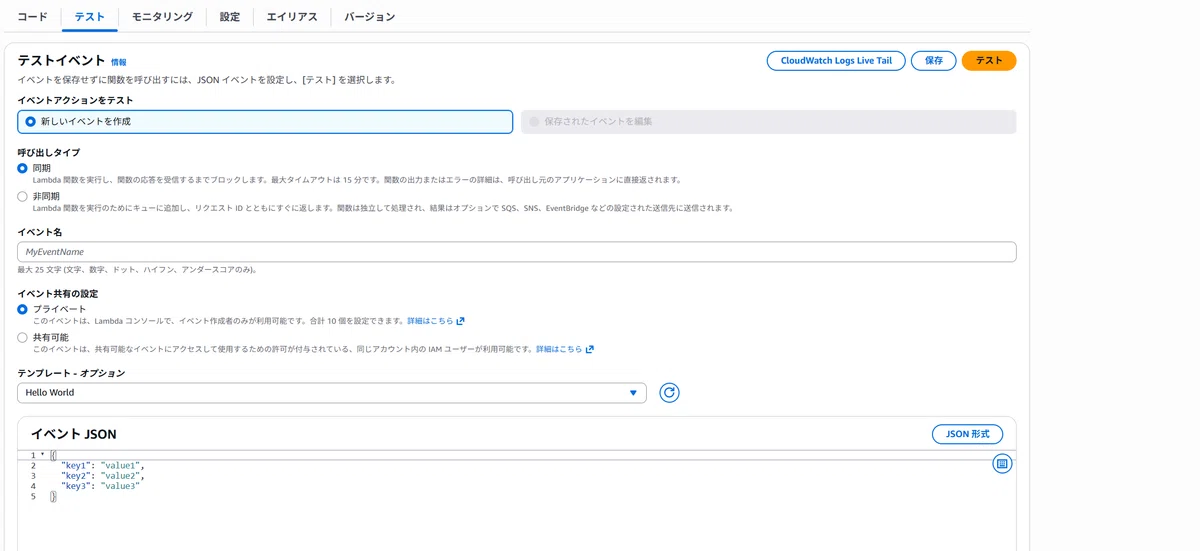1200x551 pixels.
Task: Select 新しいイベントを作成 radio option
Action: pyautogui.click(x=265, y=121)
